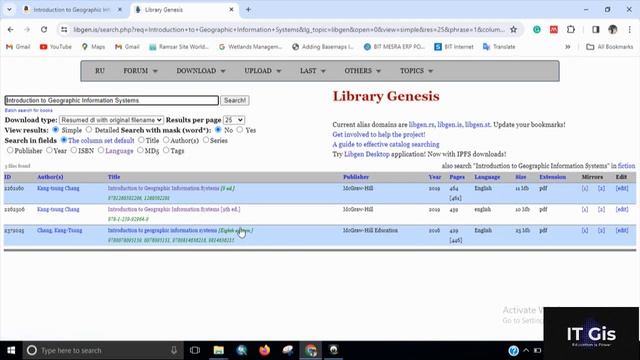Click the Windows taskbar search box
Screen dimensions: 640x360
tap(103, 350)
